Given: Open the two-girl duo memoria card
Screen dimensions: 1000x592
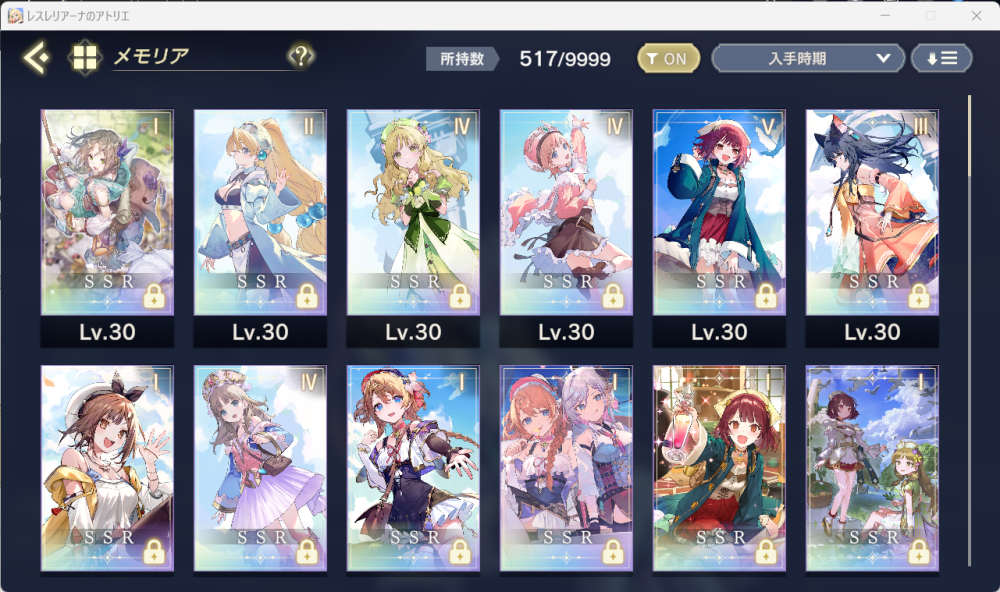Looking at the screenshot, I should tap(566, 468).
